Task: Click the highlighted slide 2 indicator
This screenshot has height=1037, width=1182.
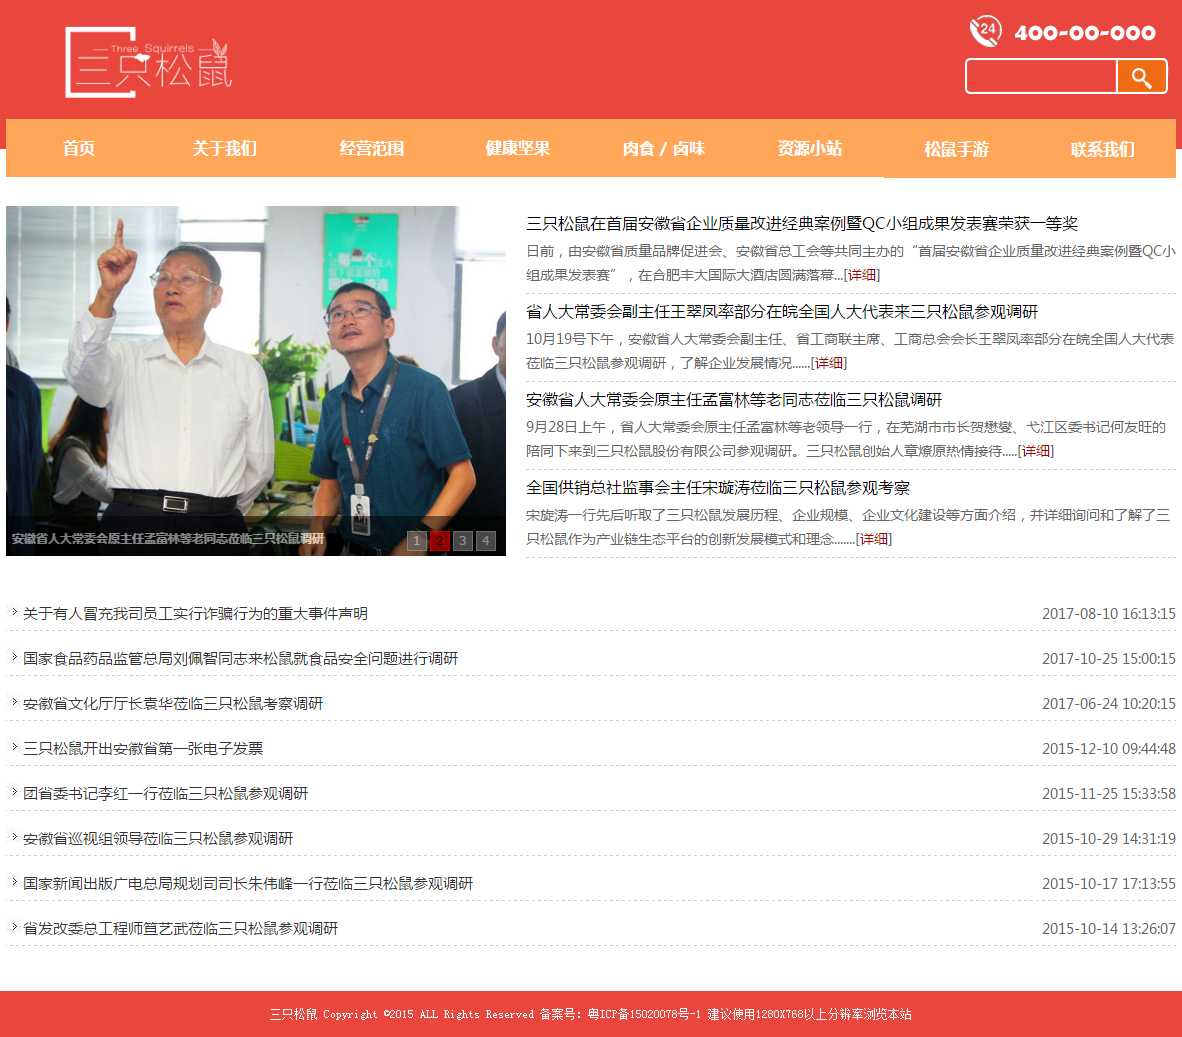Action: tap(440, 541)
